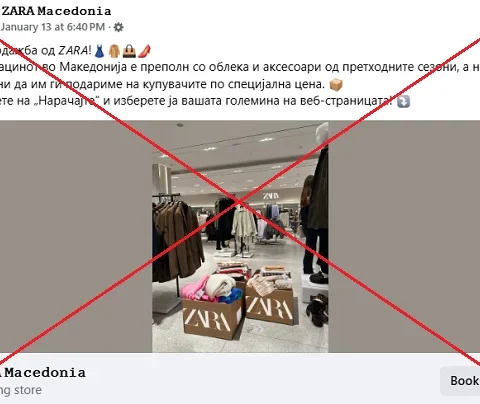This screenshot has height=404, width=480.
Task: Open the ZARA store photo
Action: 240,237
